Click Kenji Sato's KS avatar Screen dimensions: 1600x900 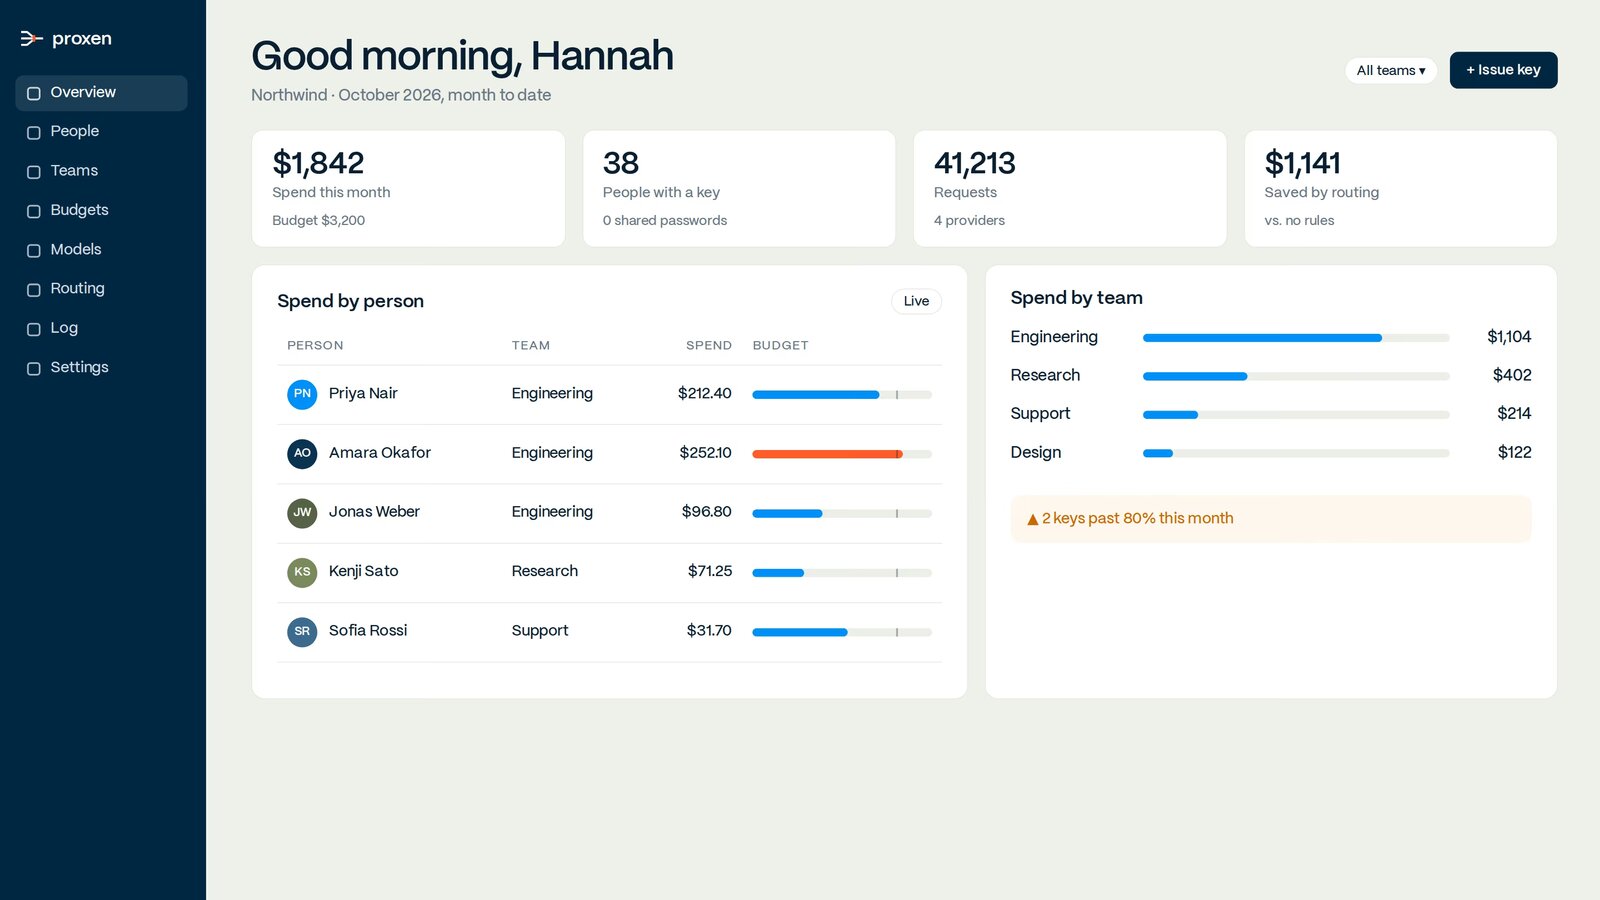pyautogui.click(x=302, y=572)
